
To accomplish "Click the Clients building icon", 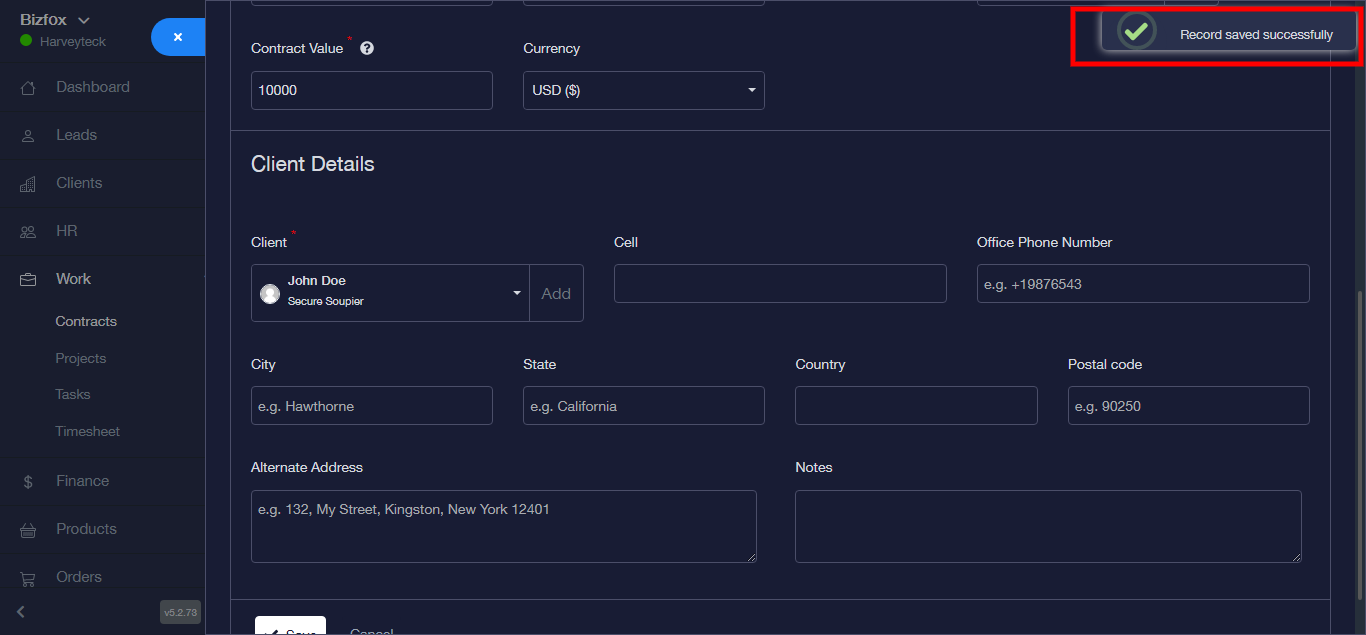I will [28, 184].
